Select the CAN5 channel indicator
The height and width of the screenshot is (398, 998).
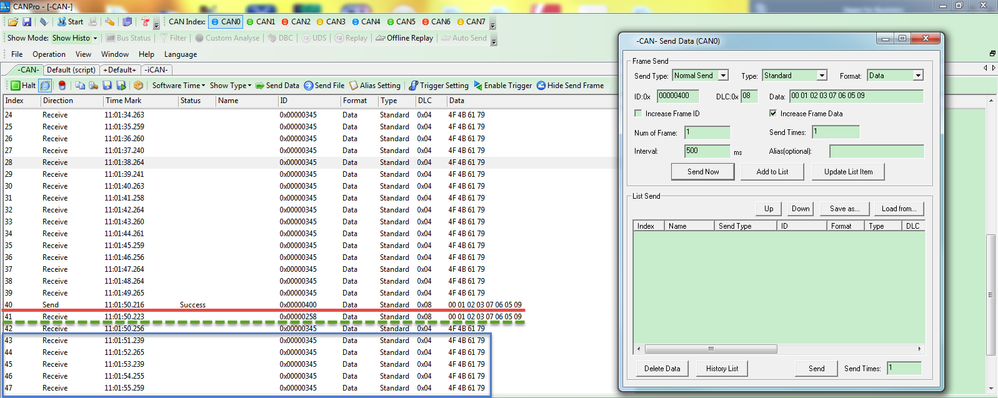[401, 22]
